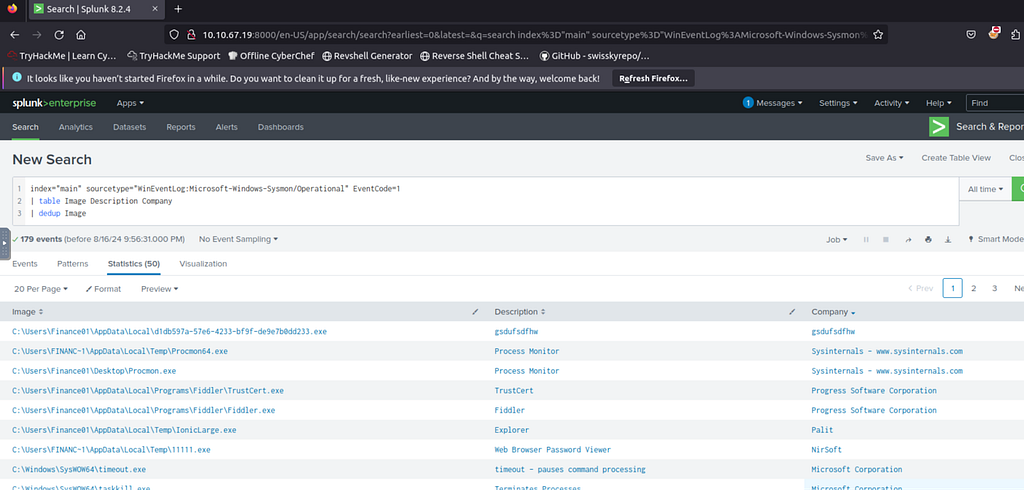Click the Format pencil option
Viewport: 1024px width, 490px height.
coord(103,289)
